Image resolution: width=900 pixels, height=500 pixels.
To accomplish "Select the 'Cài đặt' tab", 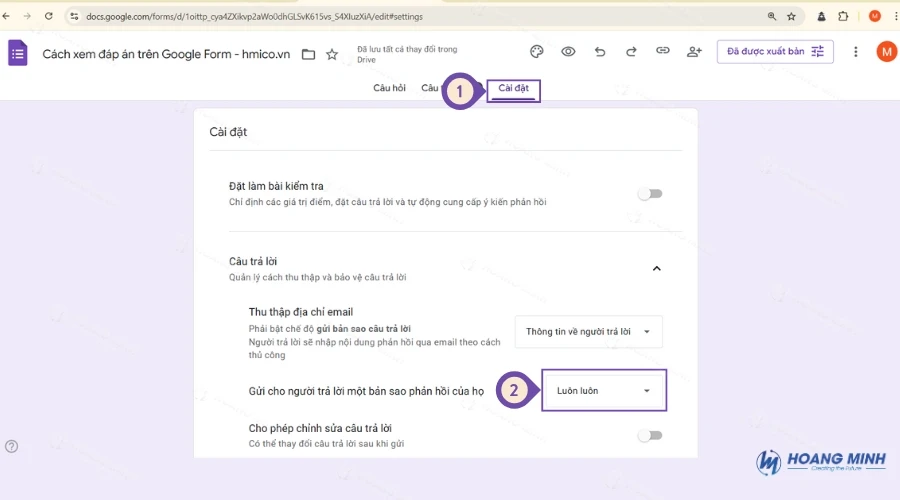I will [513, 88].
